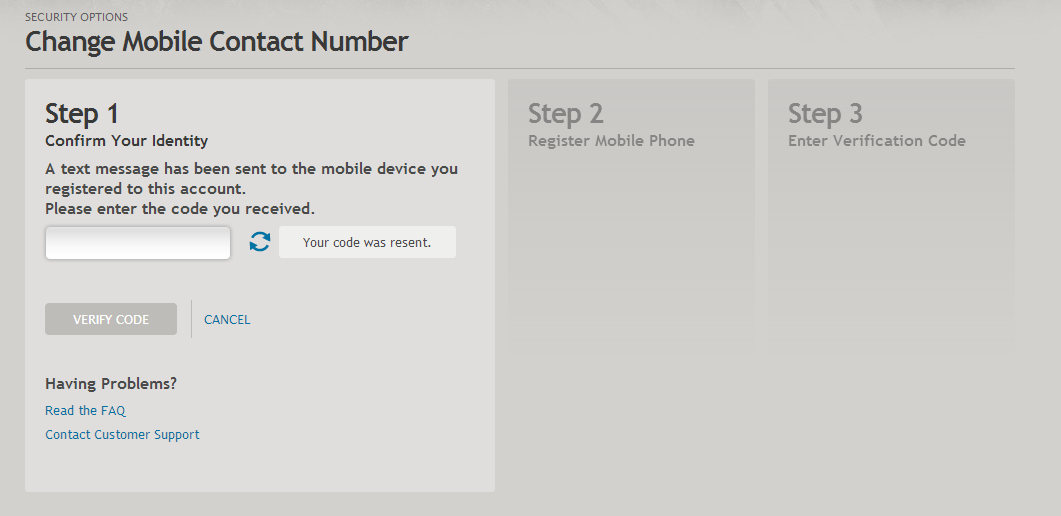This screenshot has height=516, width=1061.
Task: Click the 'Please enter the code you received' text
Action: (180, 208)
